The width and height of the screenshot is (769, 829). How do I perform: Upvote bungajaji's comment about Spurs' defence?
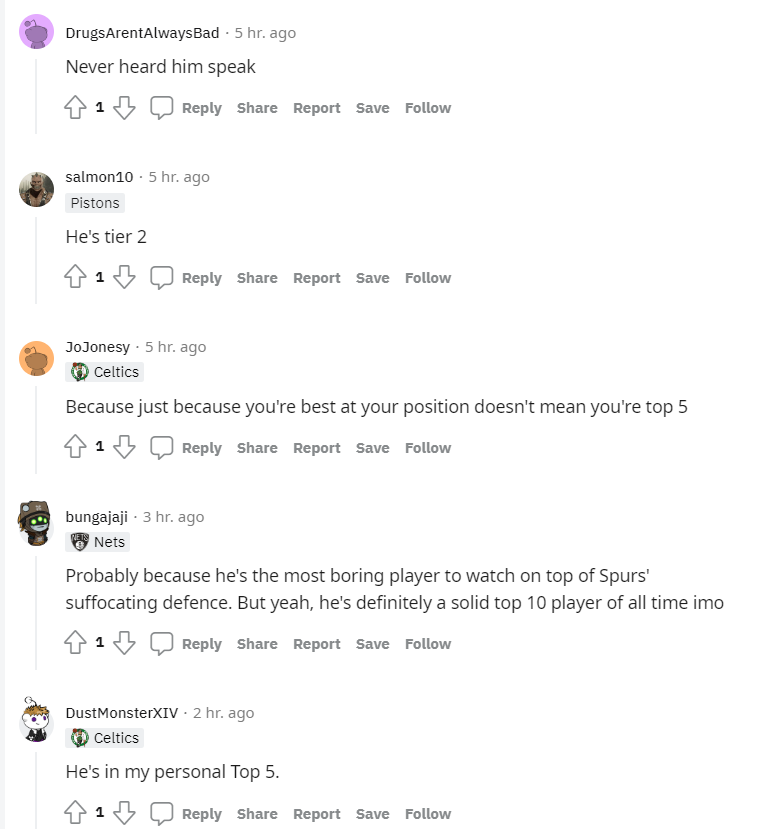(75, 643)
